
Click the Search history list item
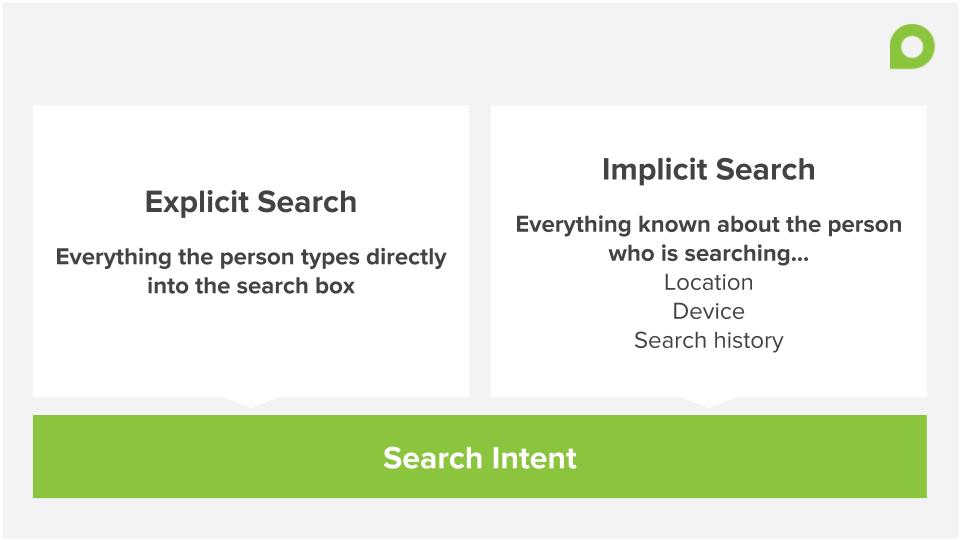[708, 340]
